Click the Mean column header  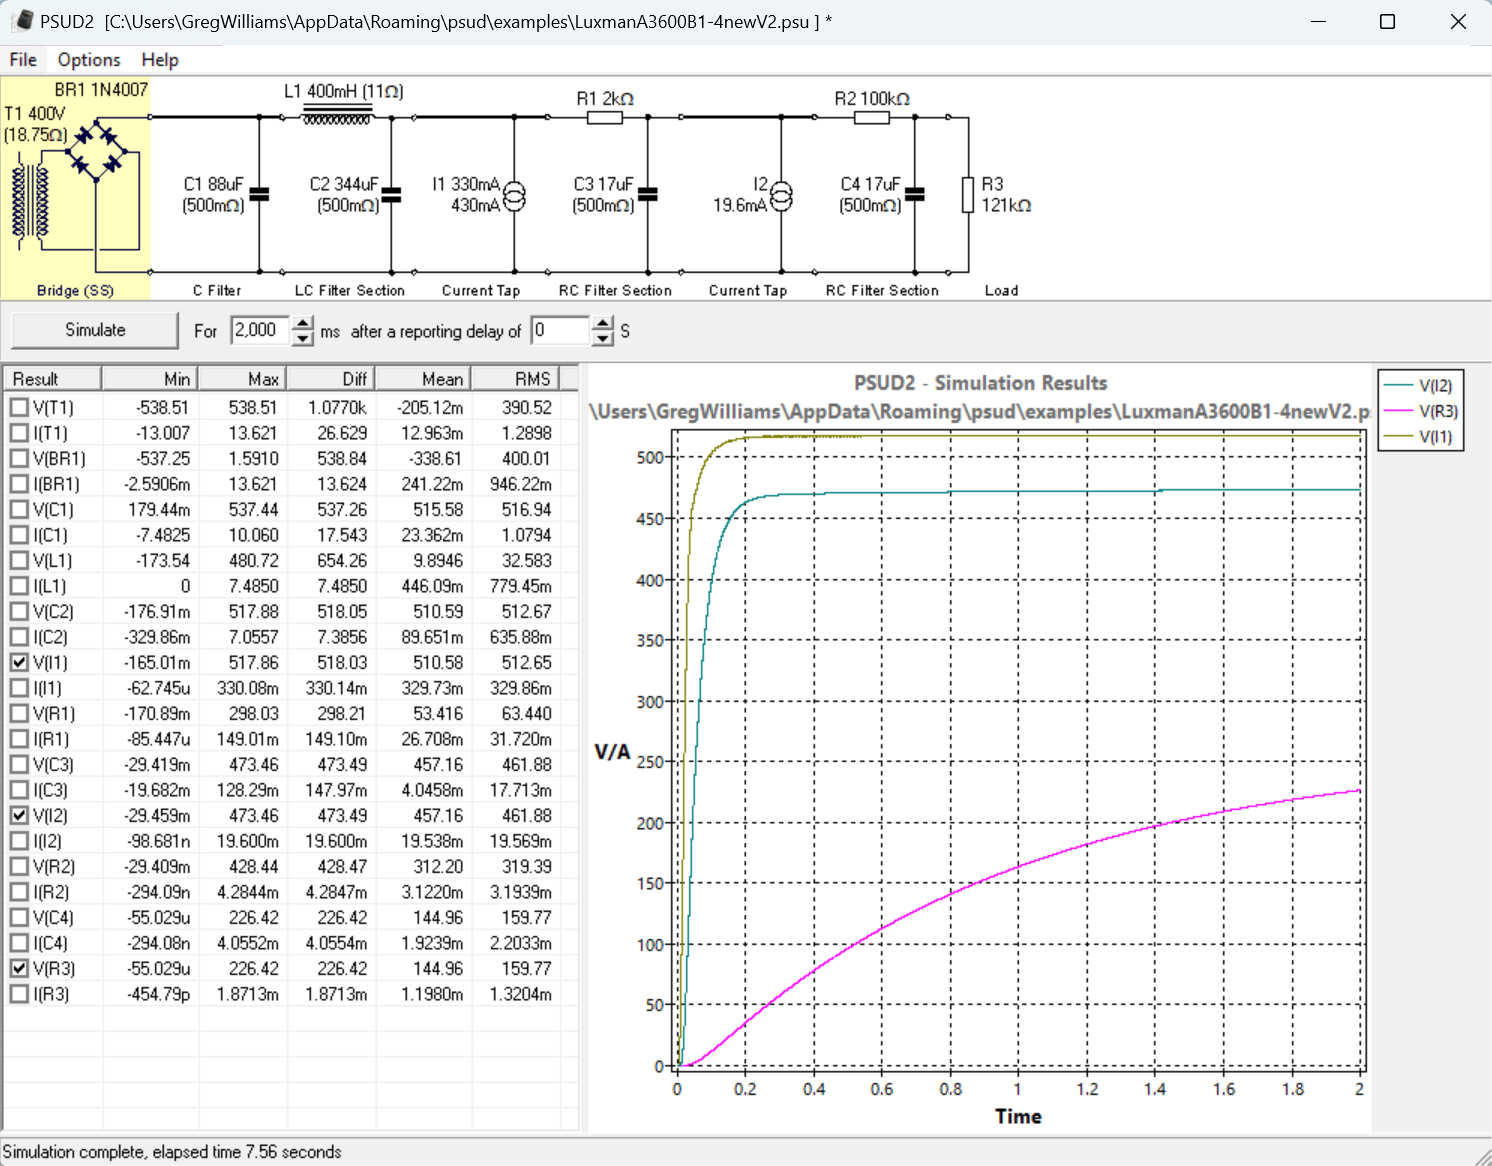click(423, 379)
